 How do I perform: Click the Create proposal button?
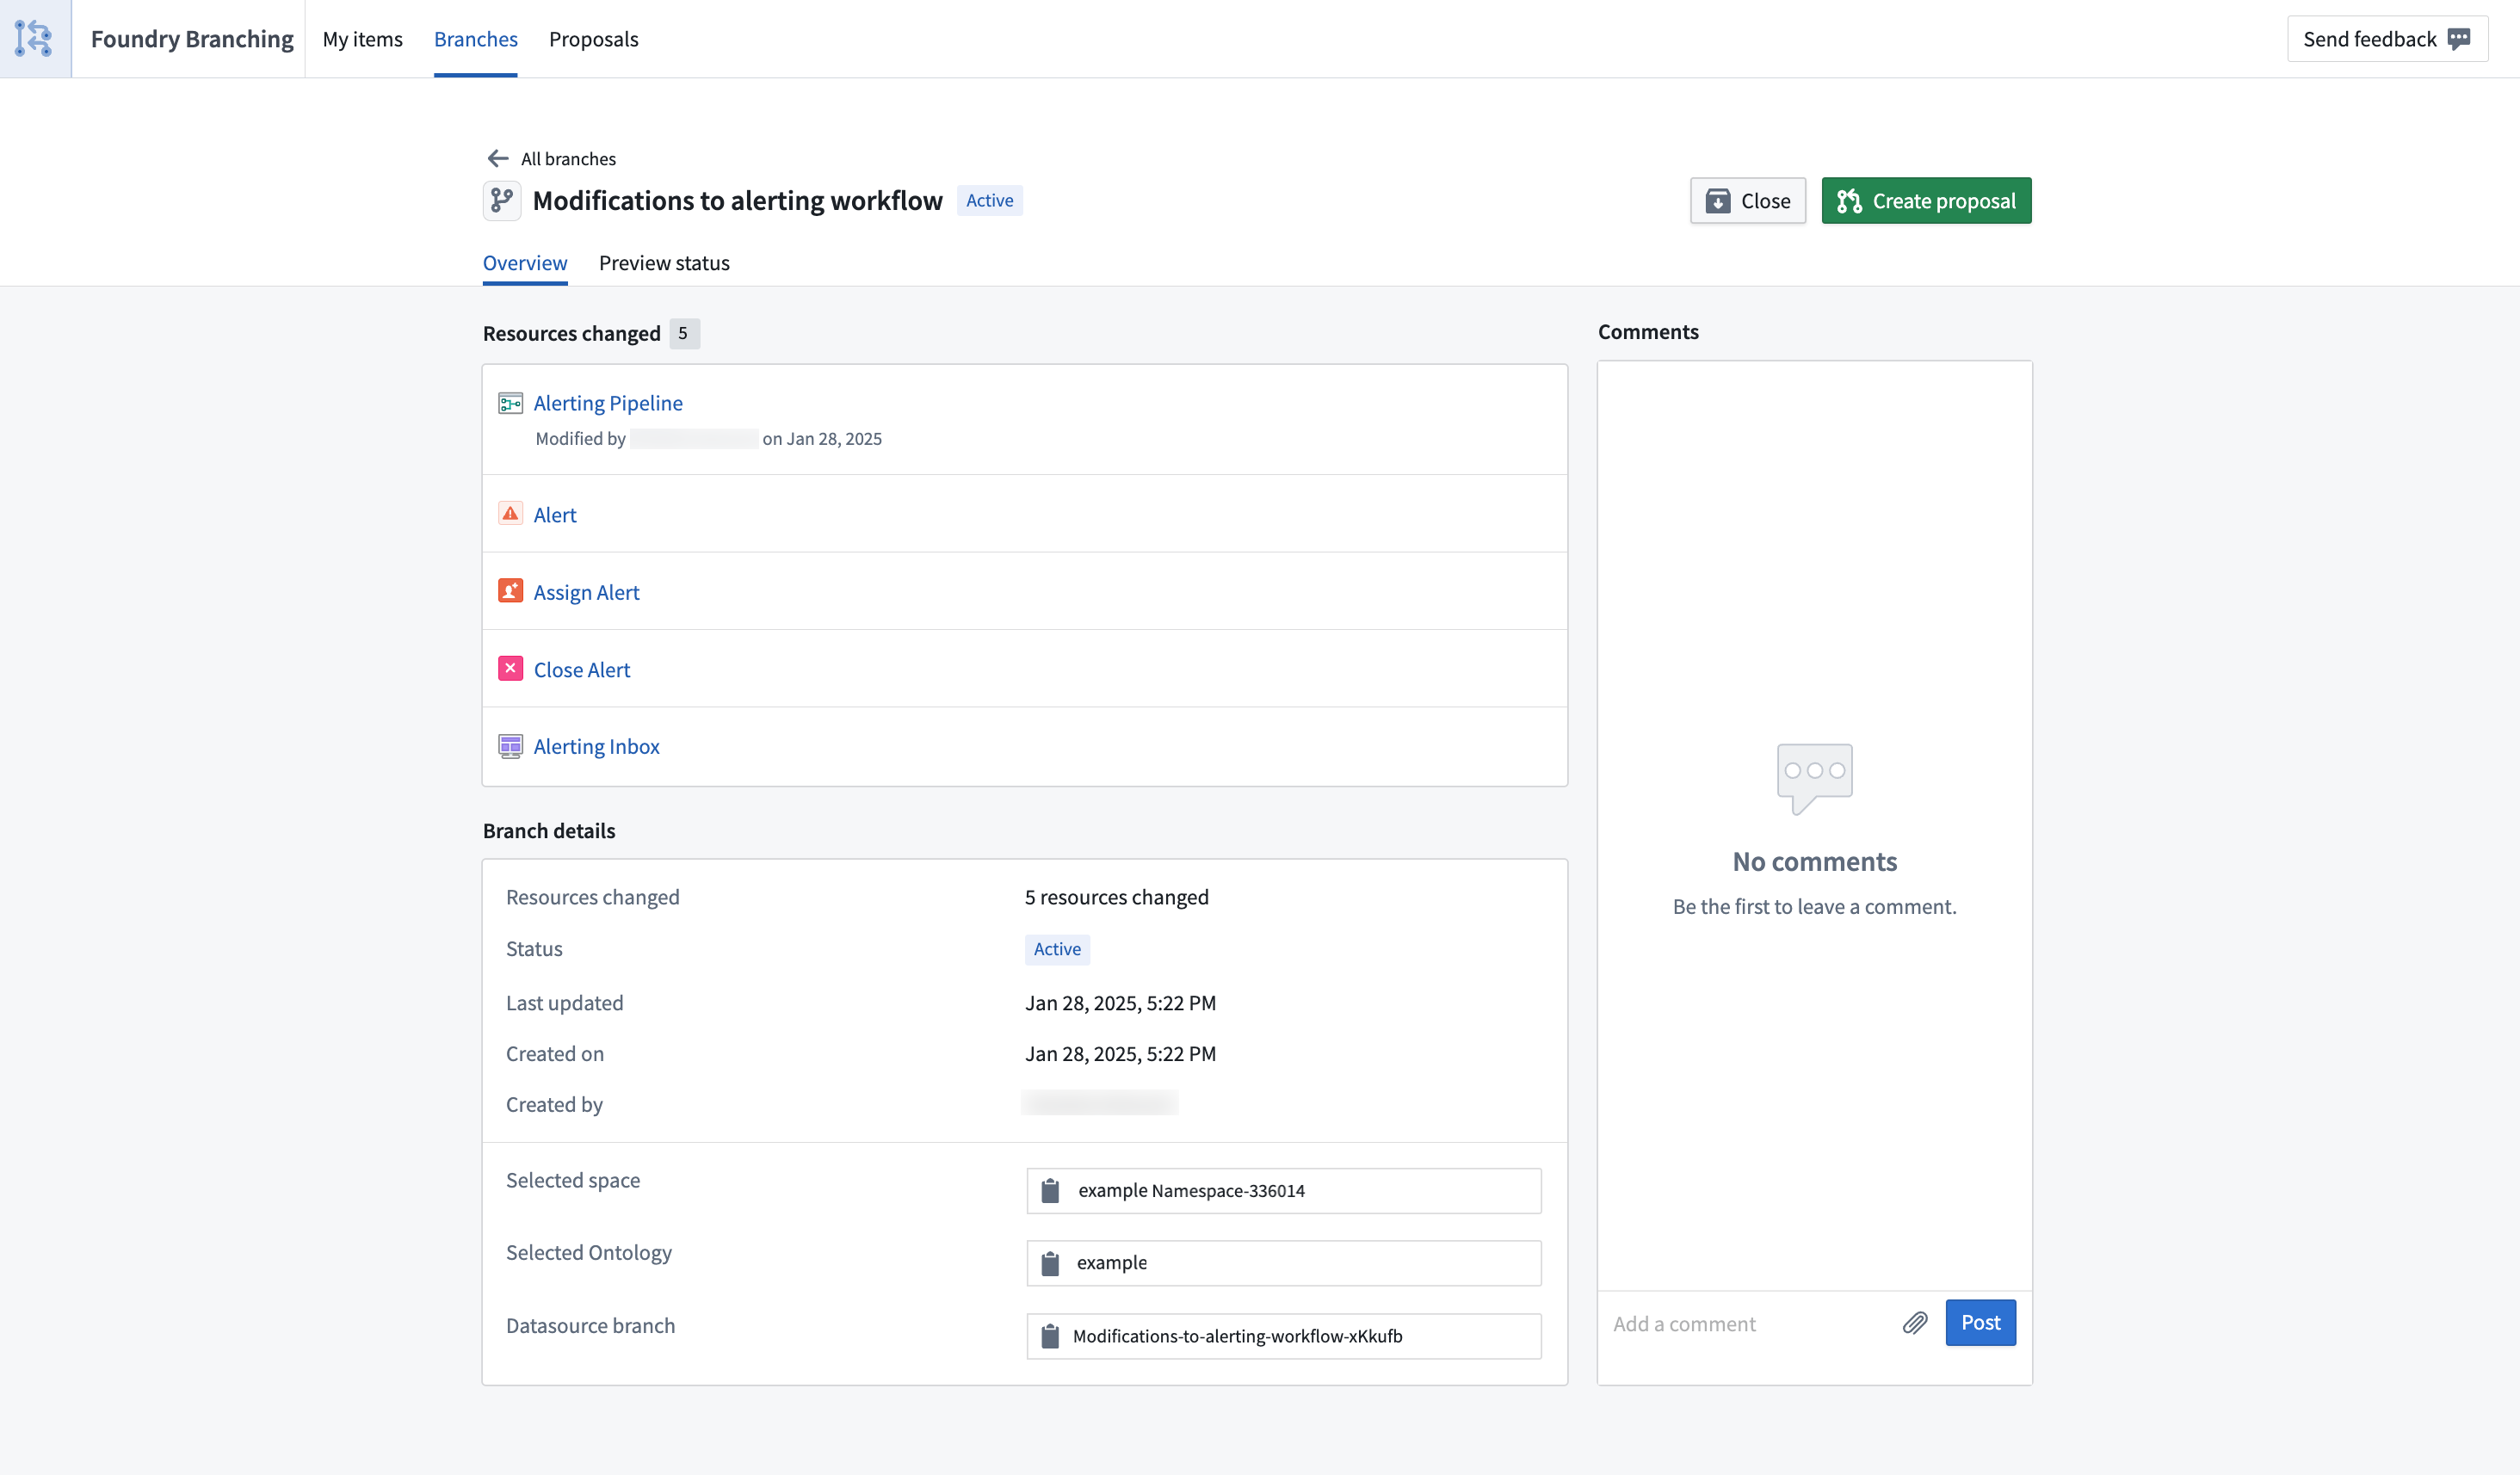tap(1926, 201)
